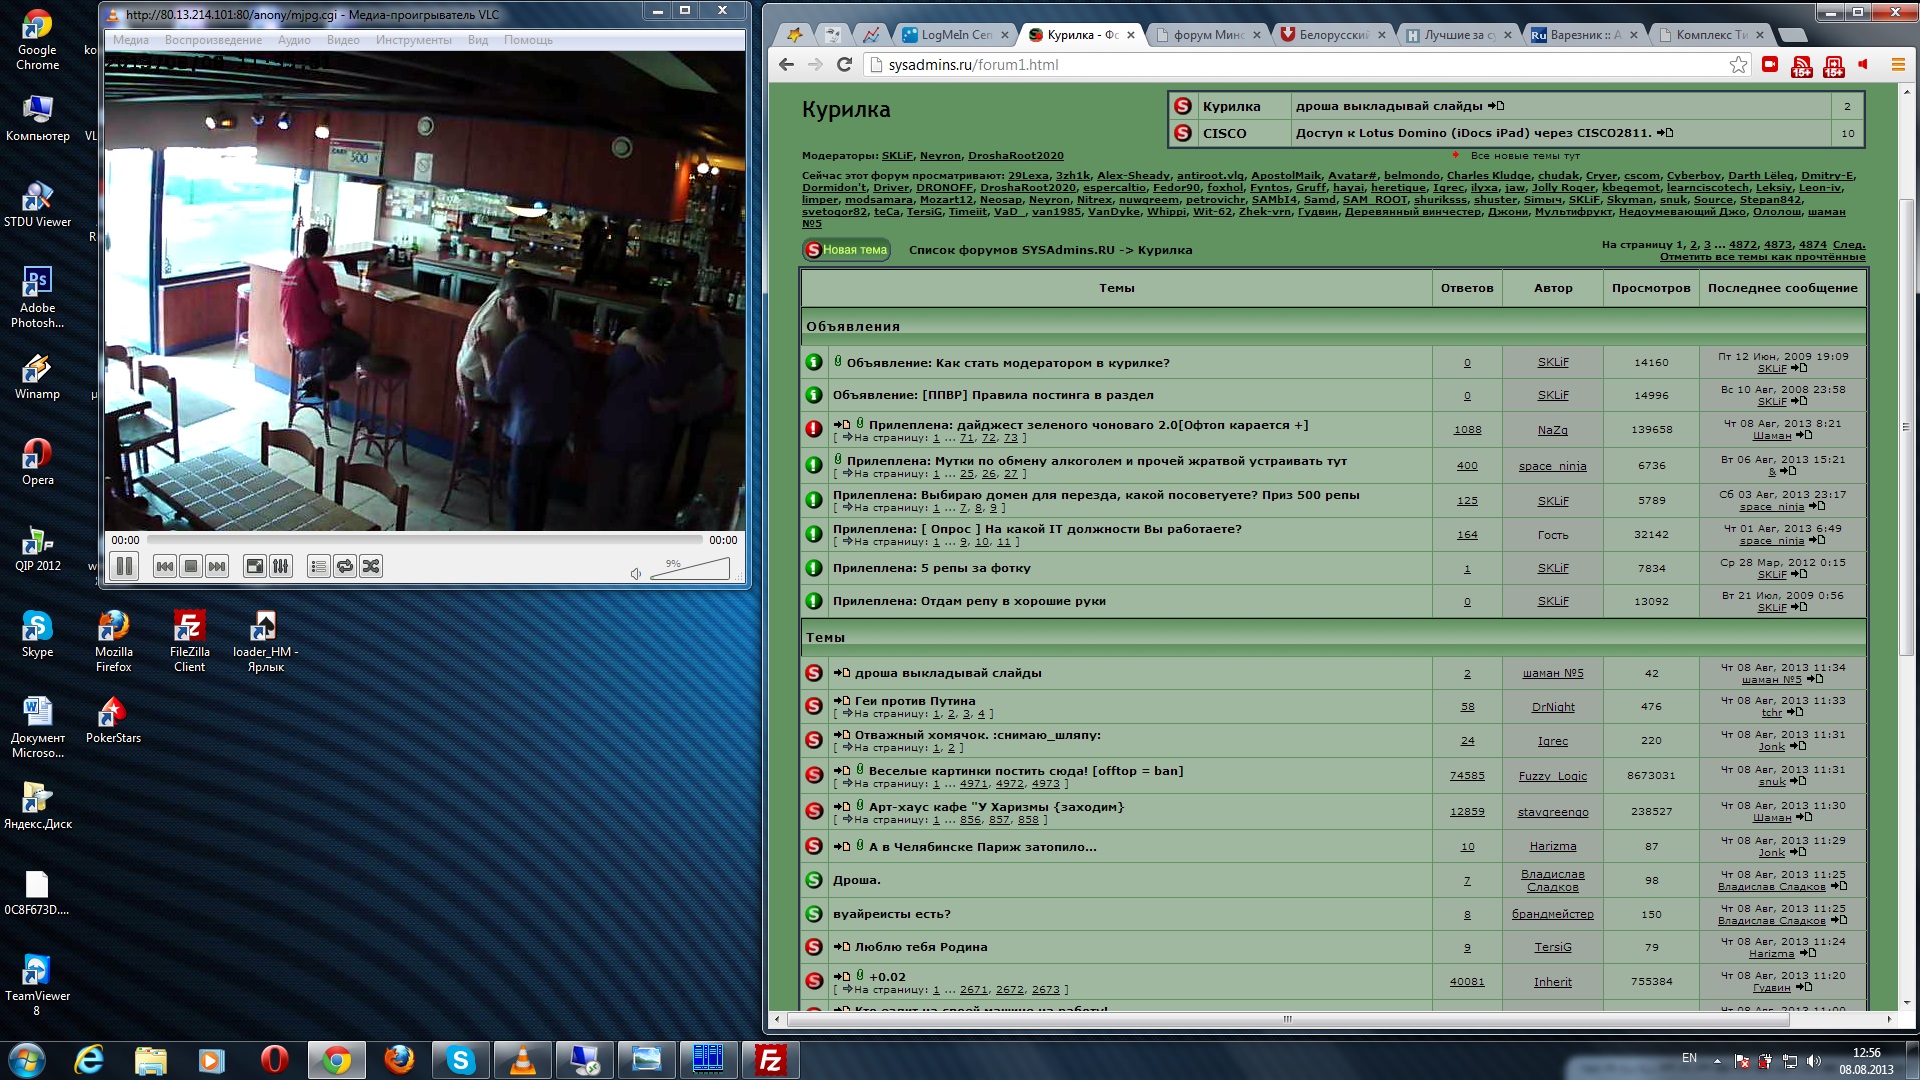
Task: Show the VLC playlist
Action: (318, 566)
